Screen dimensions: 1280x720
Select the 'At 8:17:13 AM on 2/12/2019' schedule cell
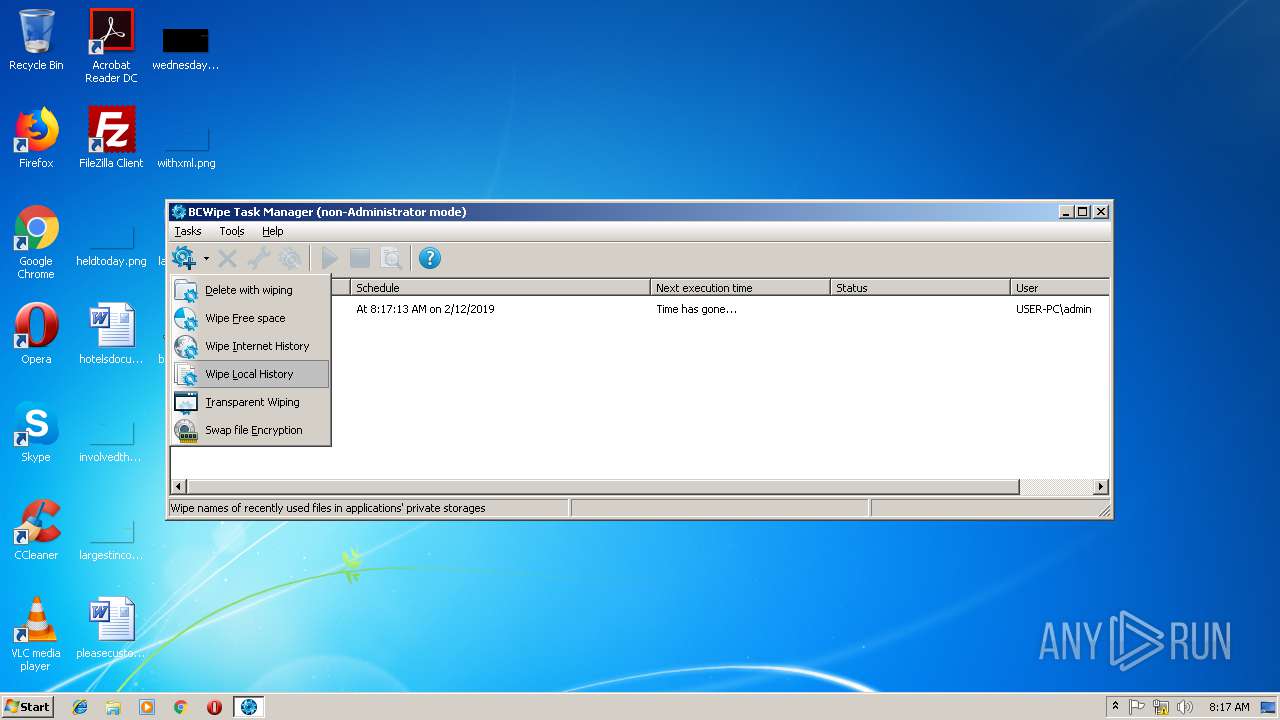point(425,309)
